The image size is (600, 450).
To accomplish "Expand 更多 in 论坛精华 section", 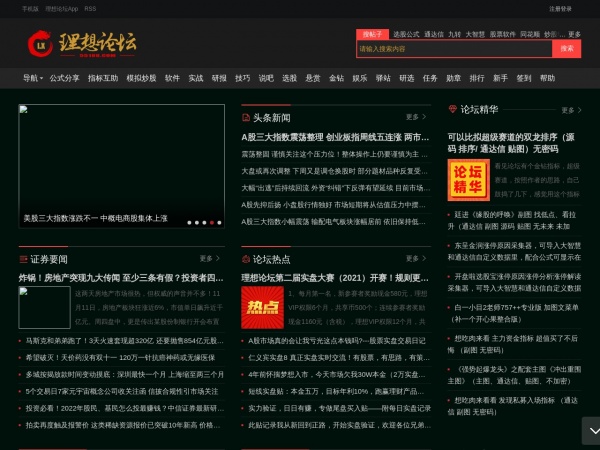I will click(570, 110).
